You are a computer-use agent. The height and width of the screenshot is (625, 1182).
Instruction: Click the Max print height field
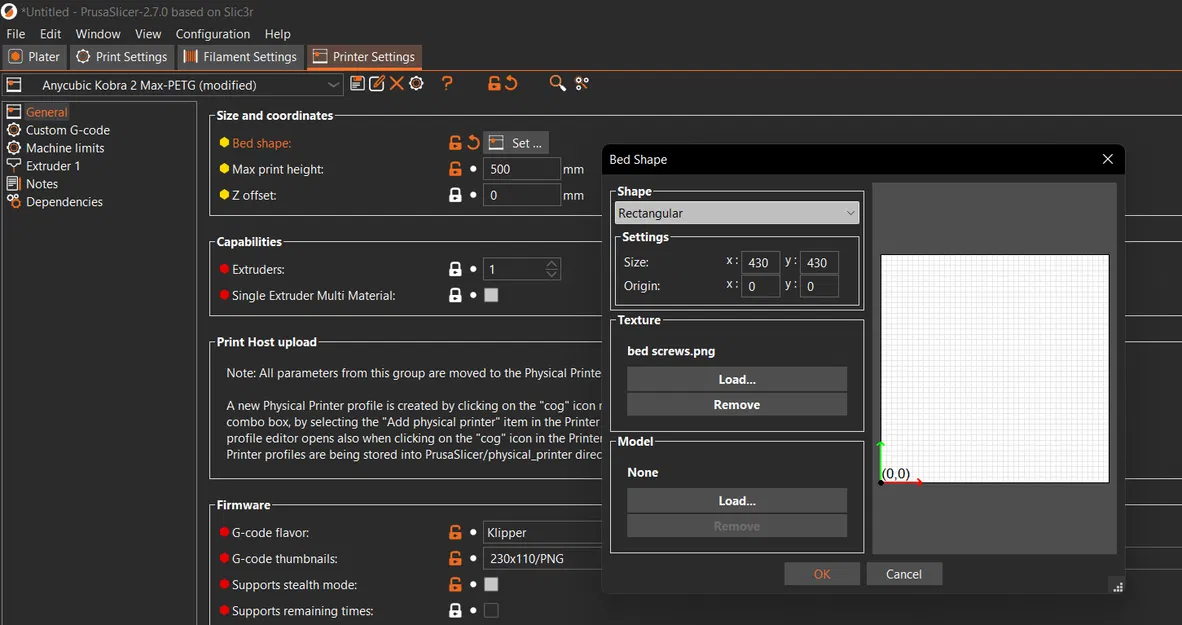[522, 169]
